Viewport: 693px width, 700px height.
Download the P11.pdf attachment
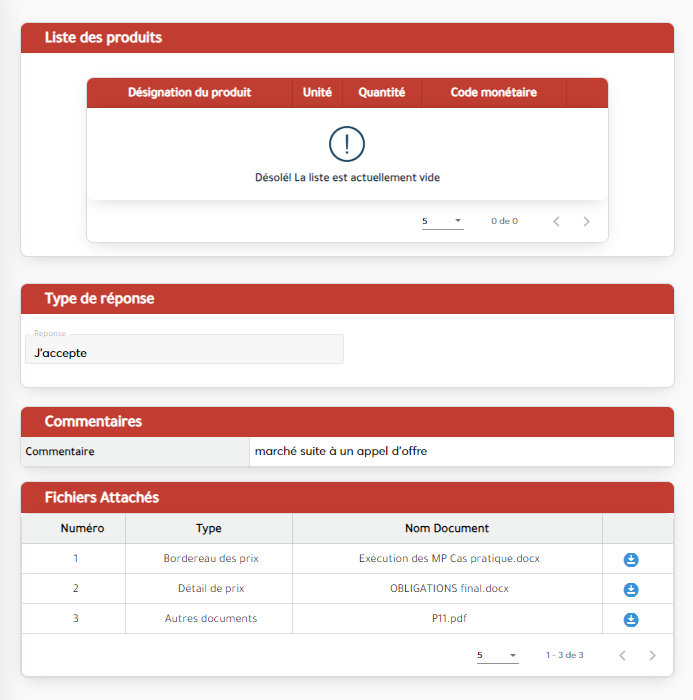(x=631, y=619)
